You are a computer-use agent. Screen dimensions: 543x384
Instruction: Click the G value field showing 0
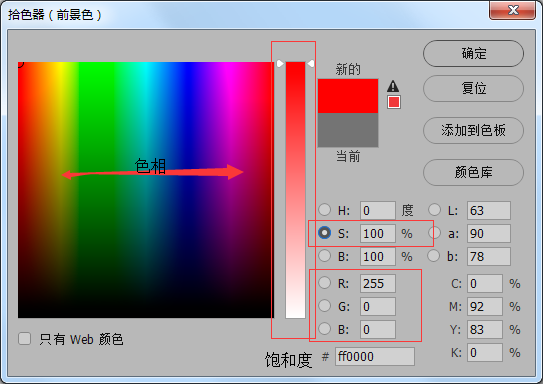(378, 306)
